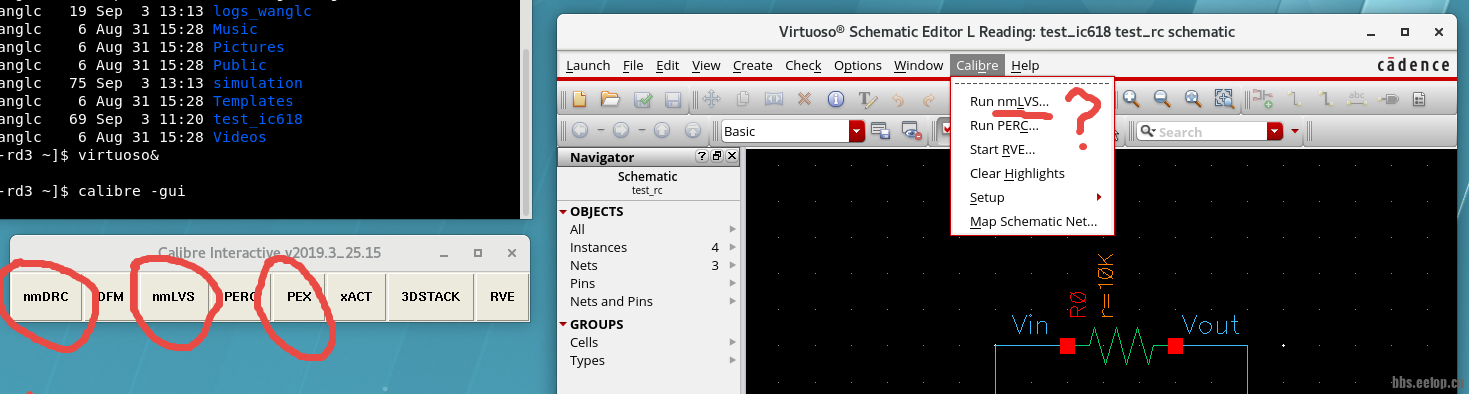Open the Setup submenu in Calibre menu

tap(1031, 197)
